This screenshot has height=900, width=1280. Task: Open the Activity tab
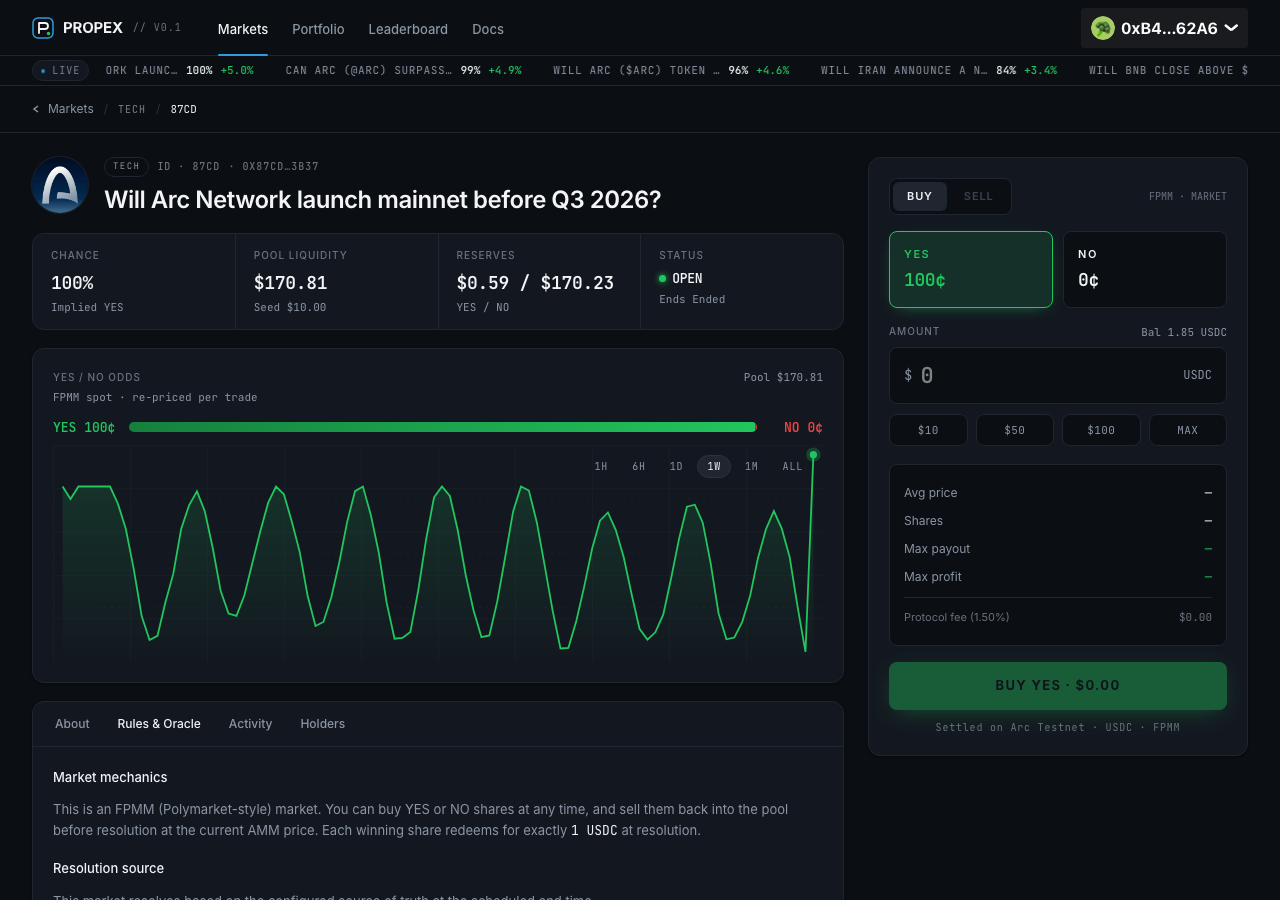coord(250,724)
